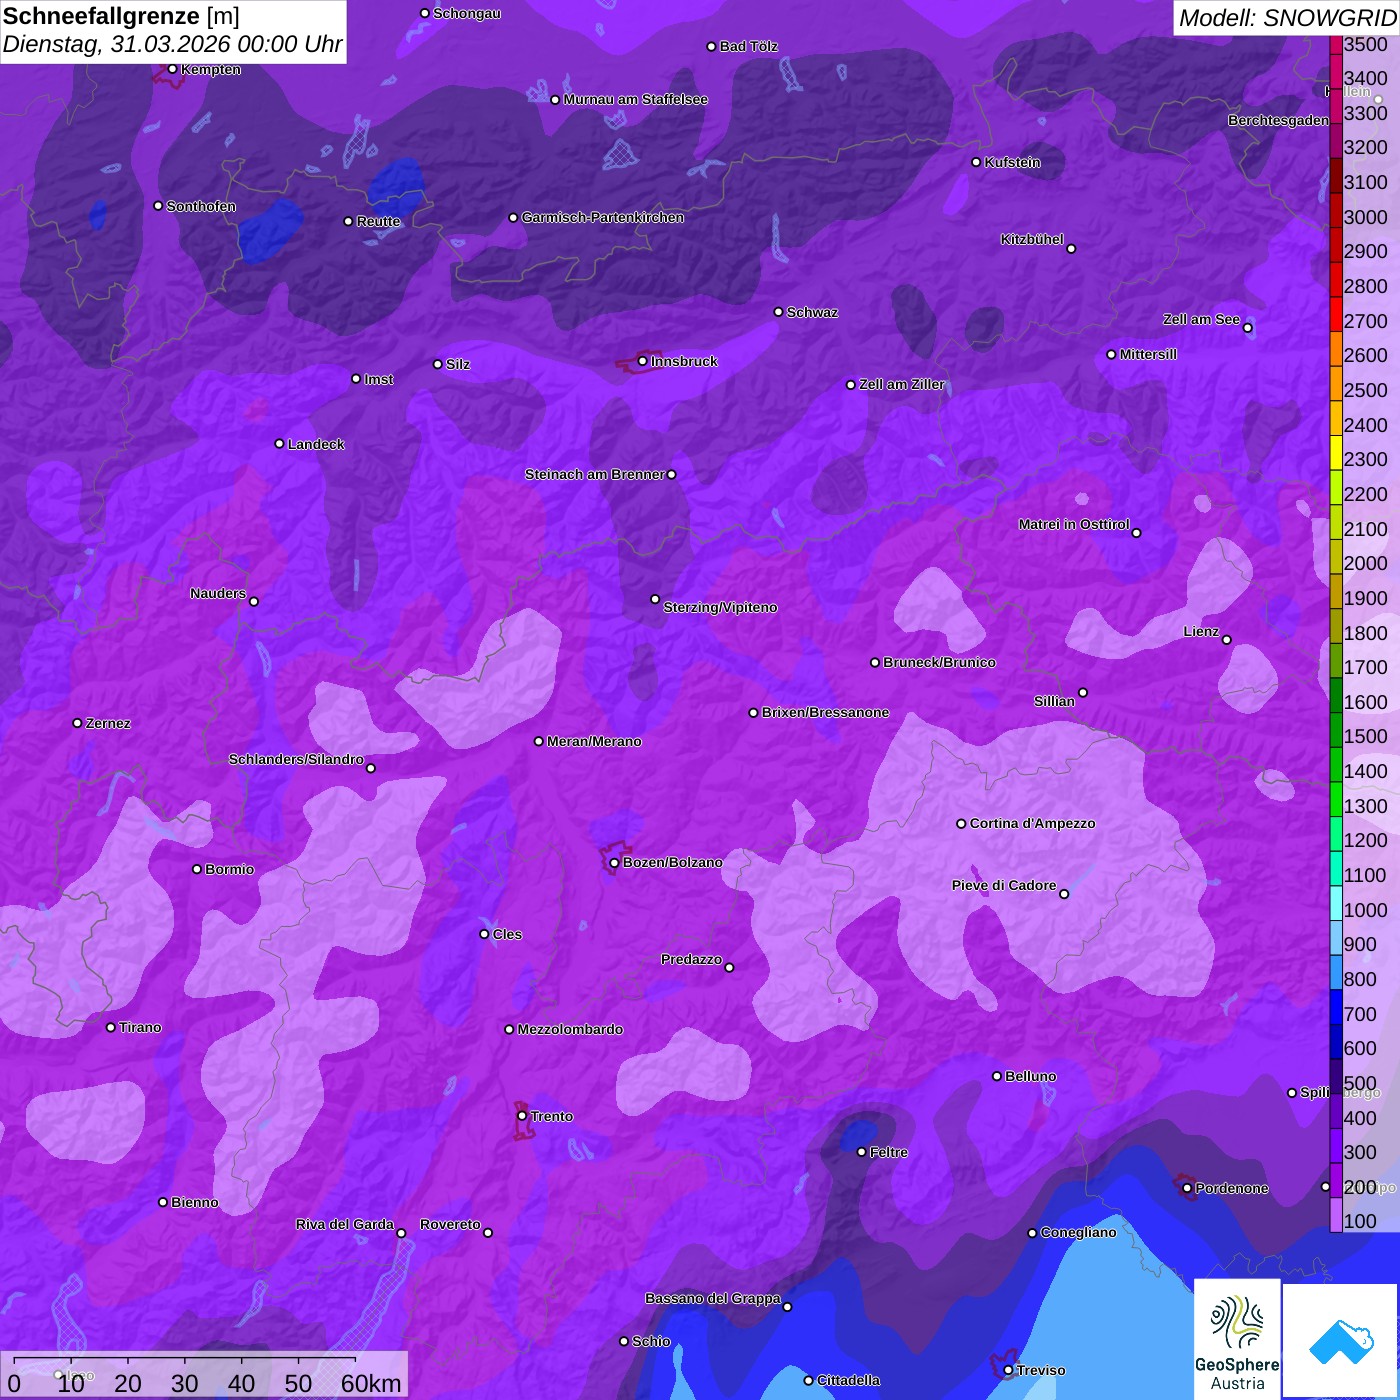Image resolution: width=1400 pixels, height=1400 pixels.
Task: Select the Innsbruck city marker dot
Action: pos(643,361)
